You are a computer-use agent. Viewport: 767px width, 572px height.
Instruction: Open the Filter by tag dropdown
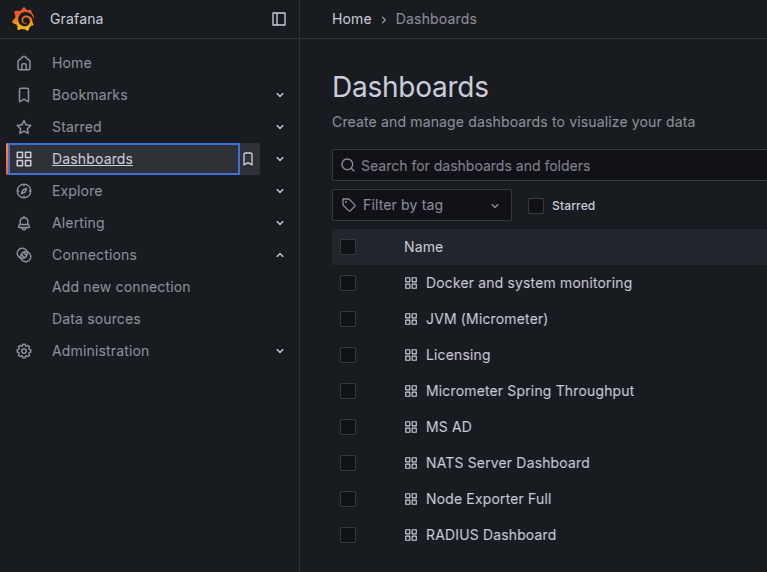coord(421,205)
